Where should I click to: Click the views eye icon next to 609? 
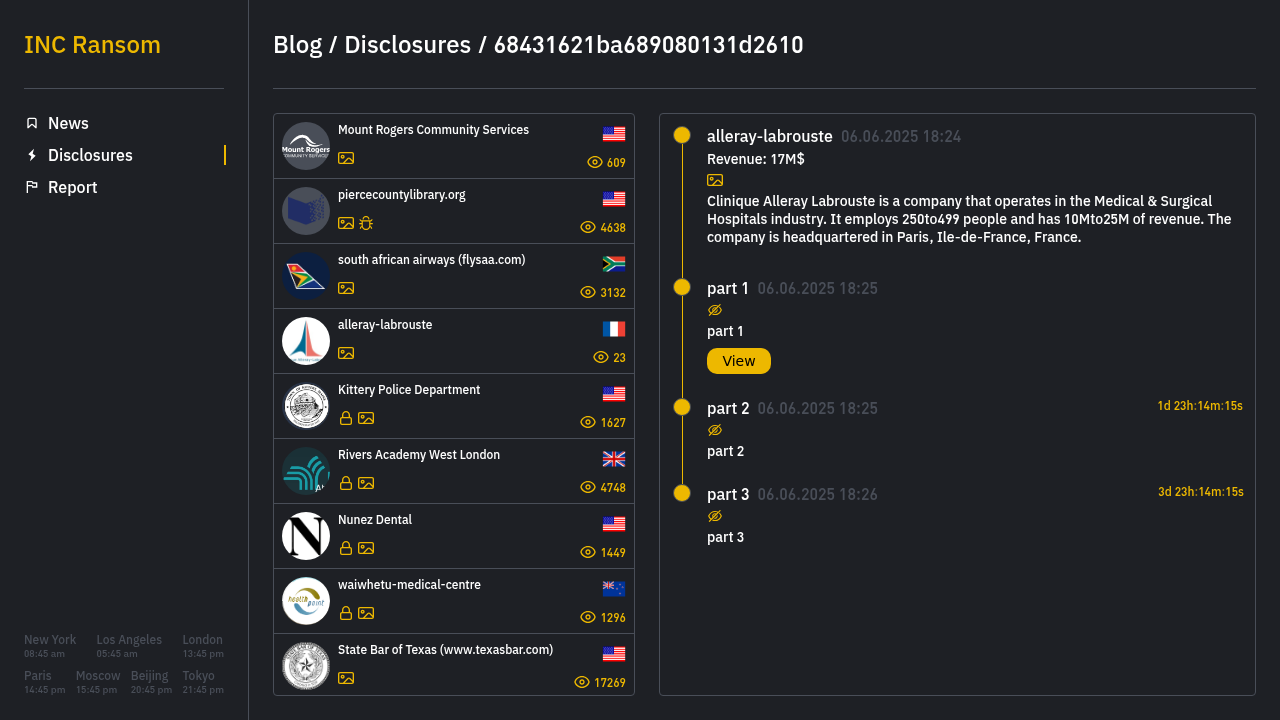pyautogui.click(x=595, y=162)
